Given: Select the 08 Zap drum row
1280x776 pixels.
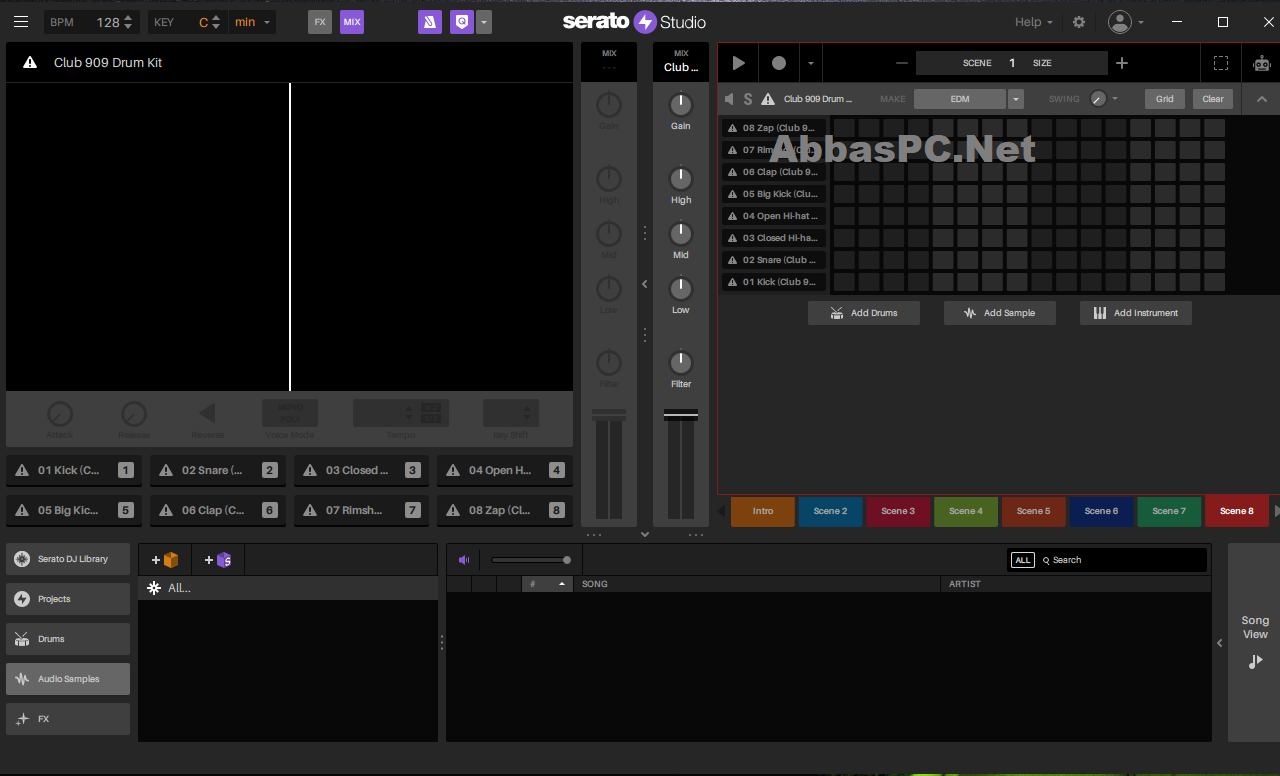Looking at the screenshot, I should click(x=774, y=128).
